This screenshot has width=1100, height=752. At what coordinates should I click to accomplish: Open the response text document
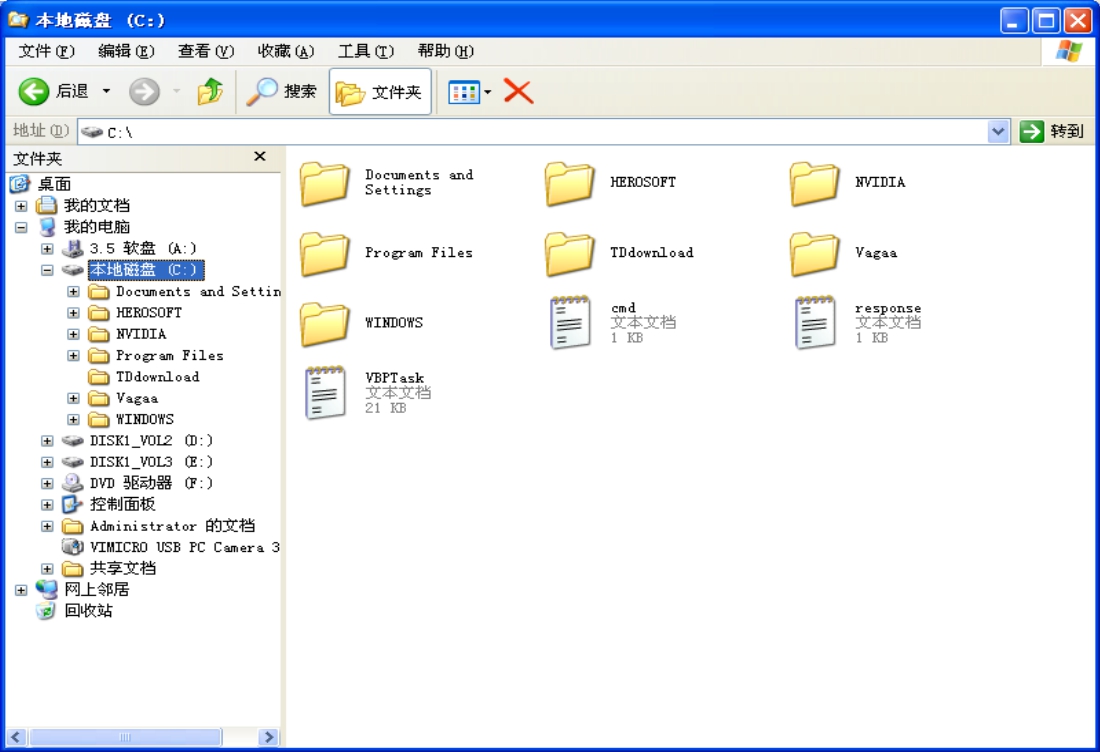coord(814,322)
